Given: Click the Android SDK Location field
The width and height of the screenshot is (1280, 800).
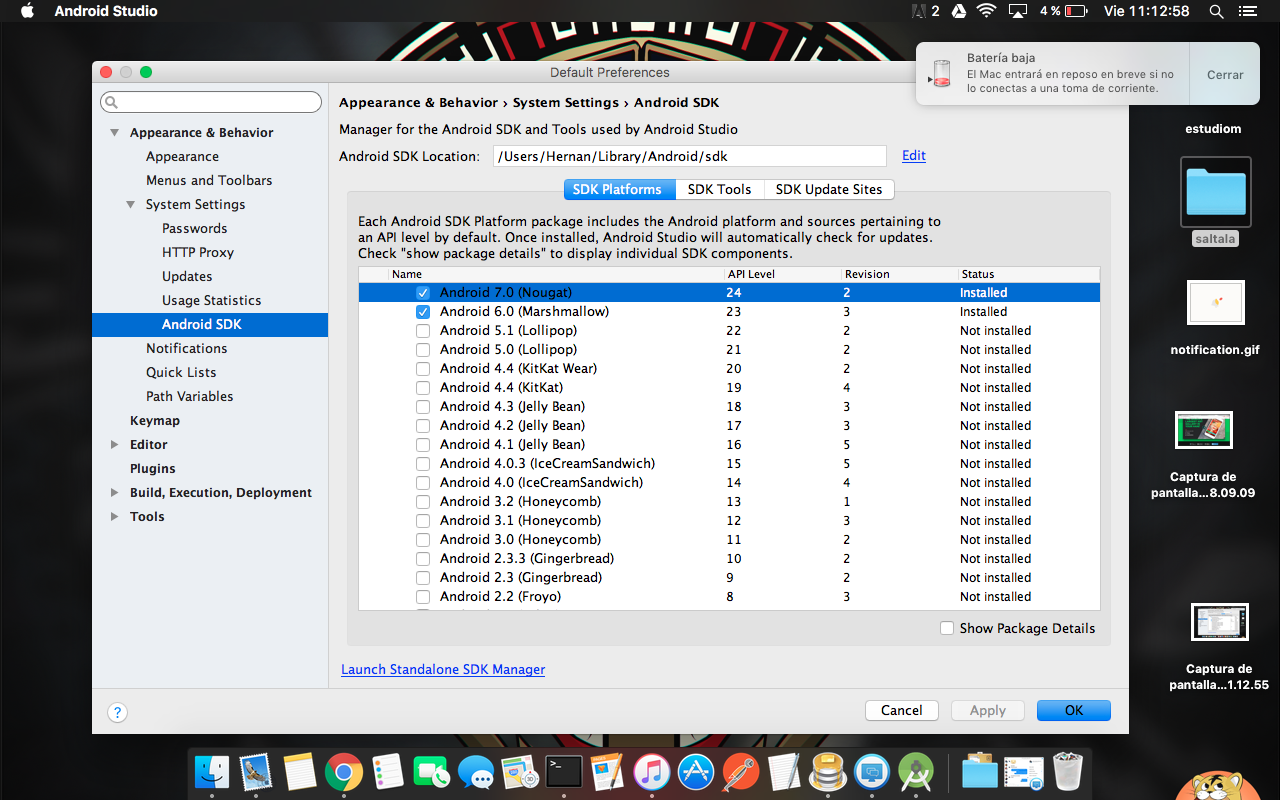Looking at the screenshot, I should 690,156.
